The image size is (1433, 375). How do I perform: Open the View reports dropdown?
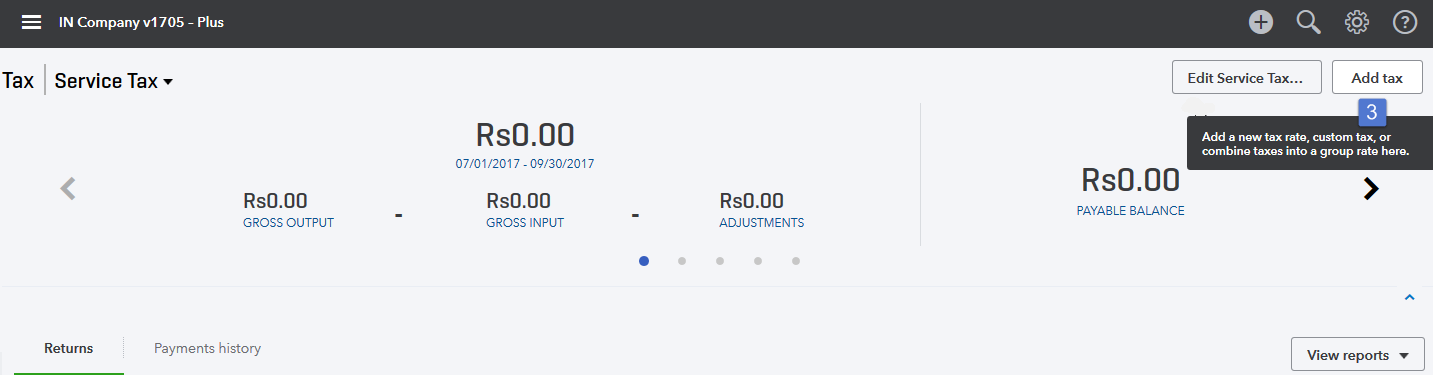pyautogui.click(x=1357, y=355)
